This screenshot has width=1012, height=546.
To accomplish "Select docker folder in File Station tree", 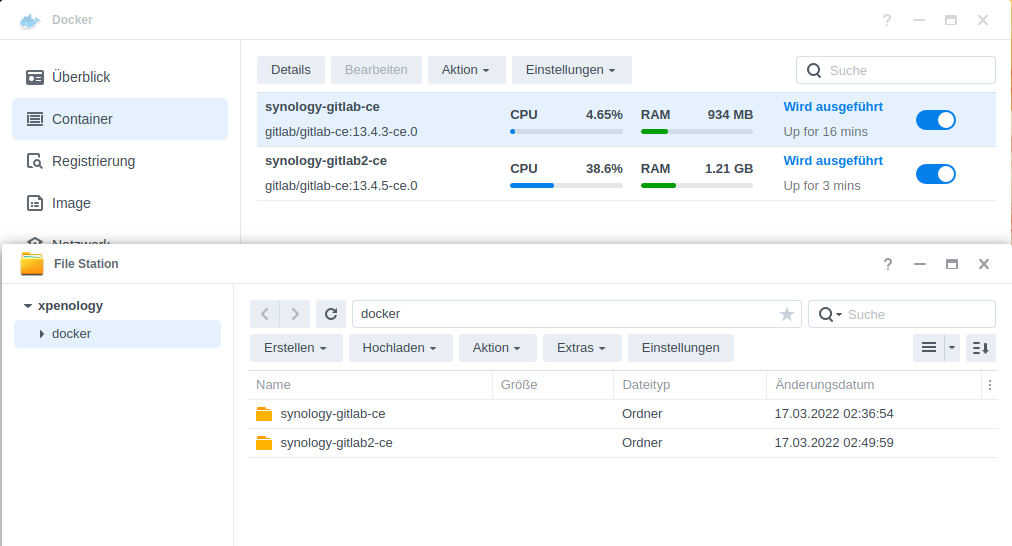I will coord(117,334).
